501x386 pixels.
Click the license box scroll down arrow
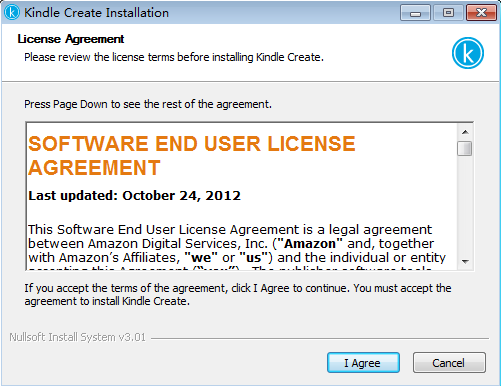(465, 262)
